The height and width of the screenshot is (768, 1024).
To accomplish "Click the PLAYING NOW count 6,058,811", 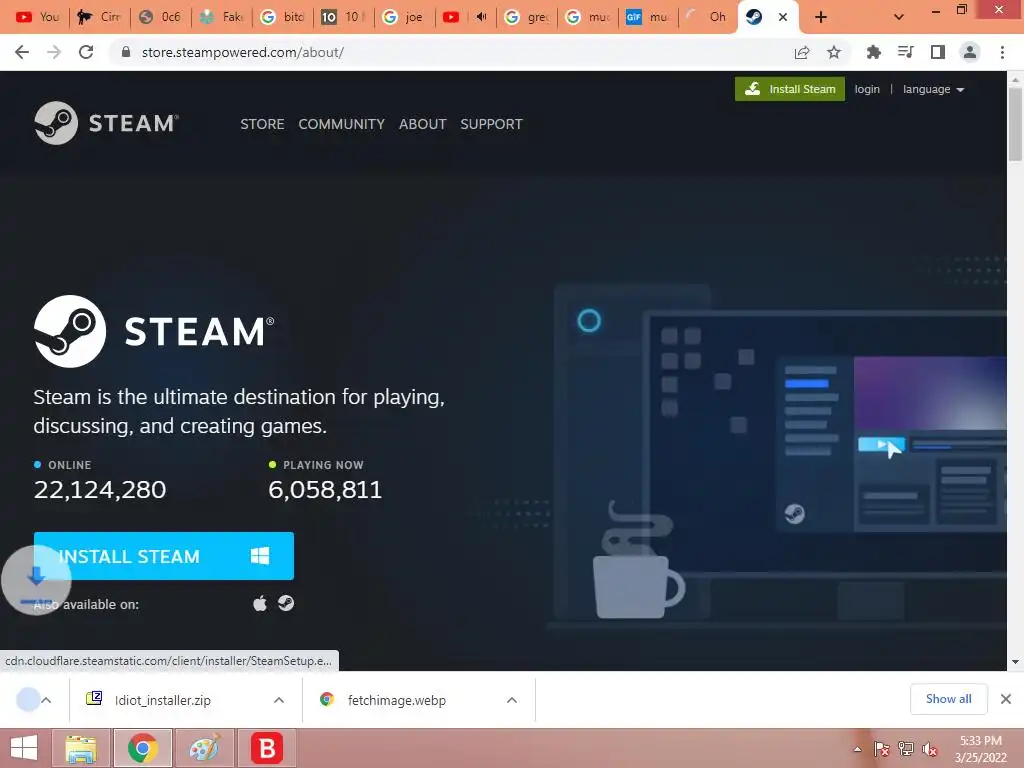I will click(325, 490).
